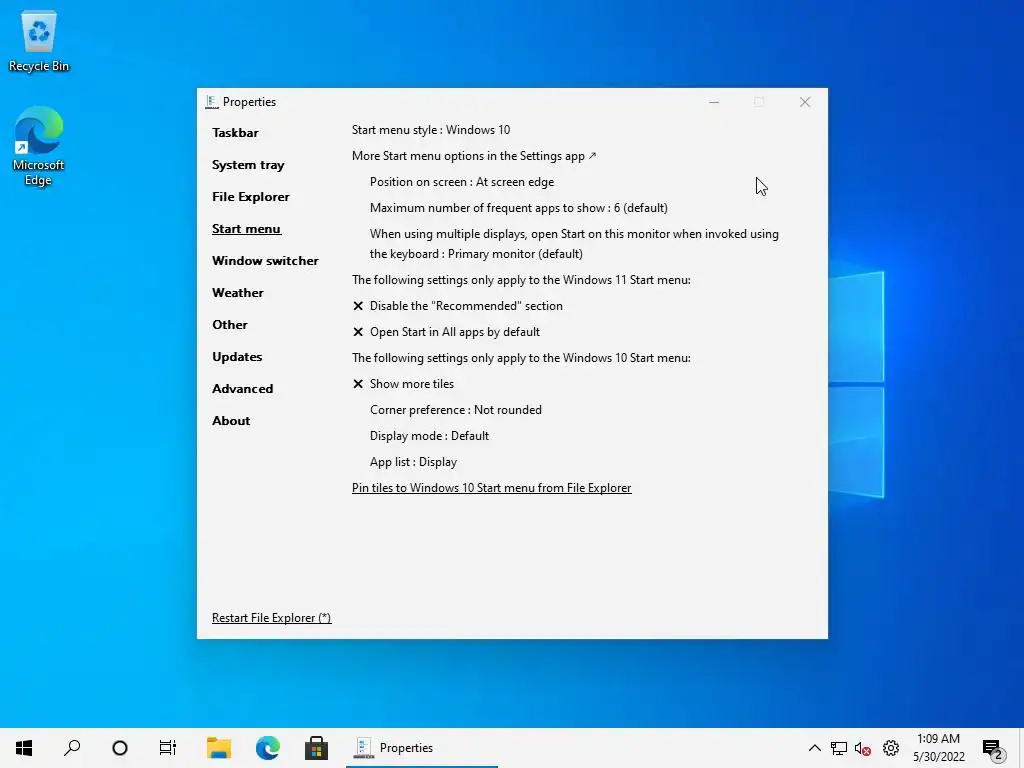The height and width of the screenshot is (768, 1024).
Task: Select Microsoft Edge desktop shortcut
Action: pyautogui.click(x=39, y=146)
